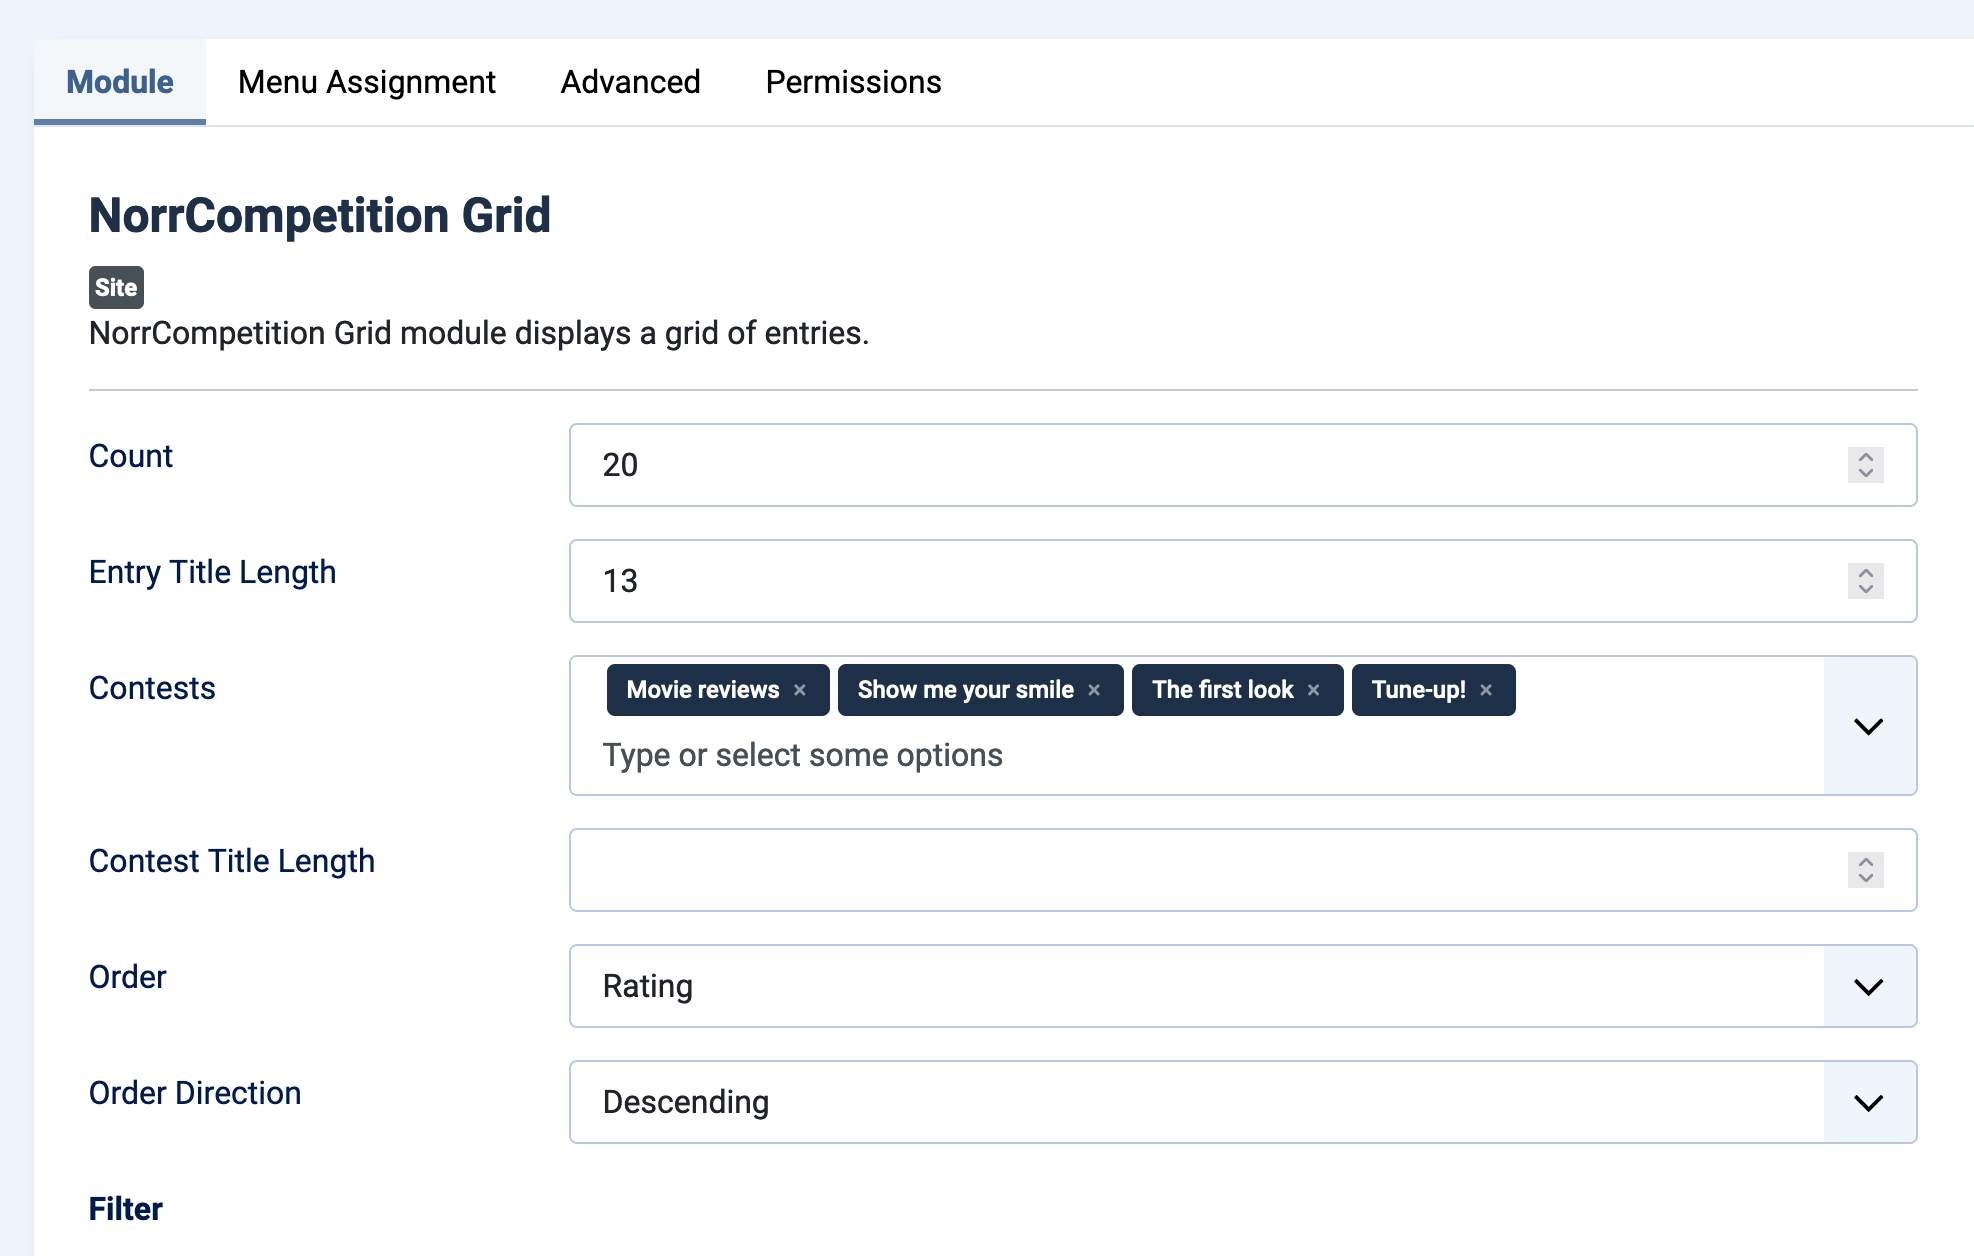Click the Contest Title Length label
This screenshot has width=1974, height=1256.
(232, 861)
